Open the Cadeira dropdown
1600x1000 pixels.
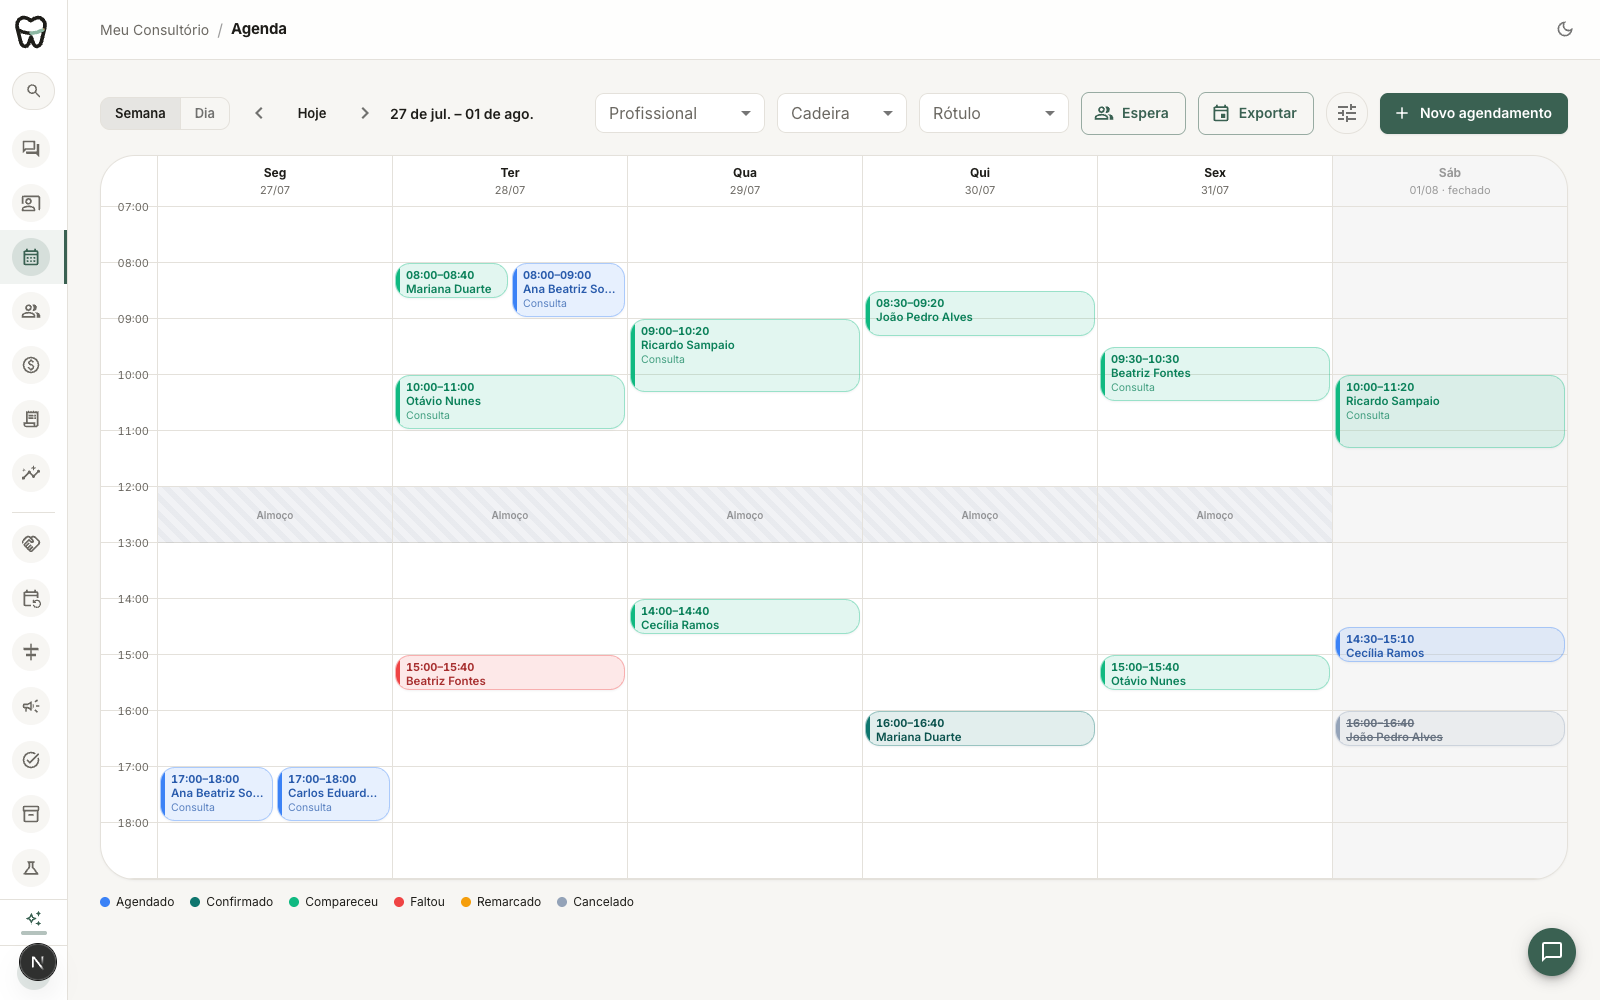tap(842, 113)
